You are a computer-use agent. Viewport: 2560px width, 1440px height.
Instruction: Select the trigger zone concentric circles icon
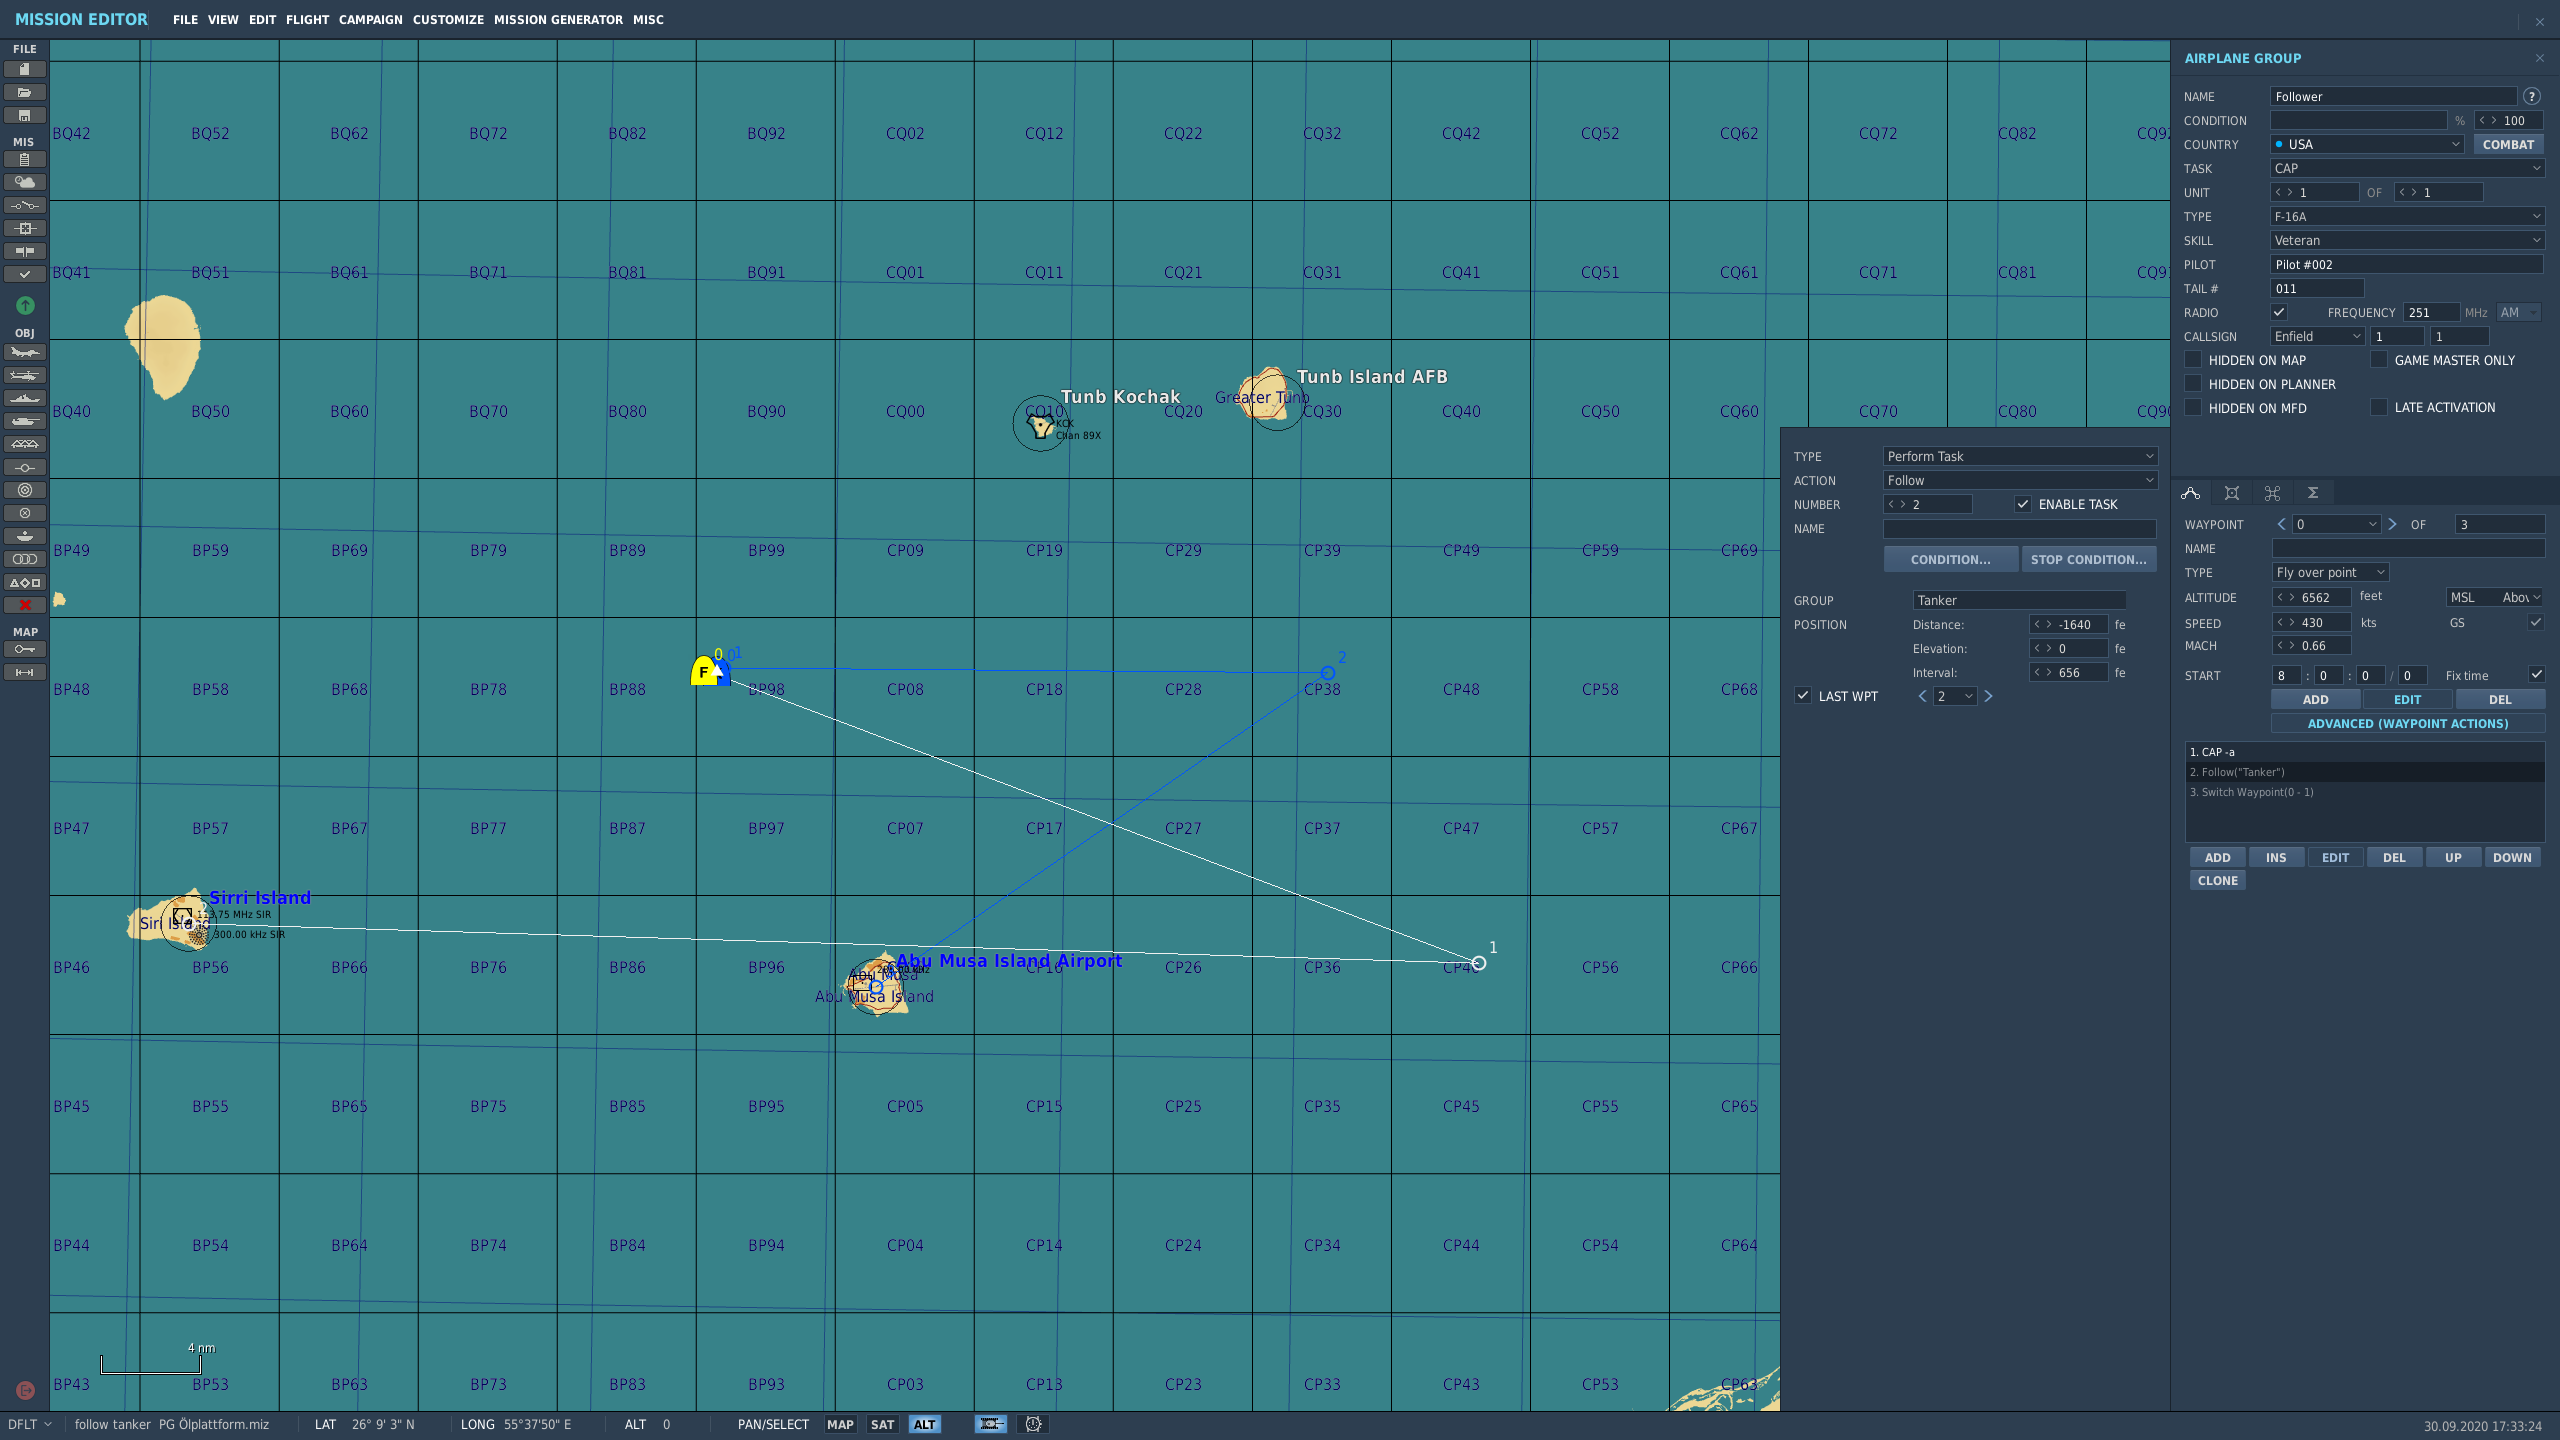click(25, 490)
